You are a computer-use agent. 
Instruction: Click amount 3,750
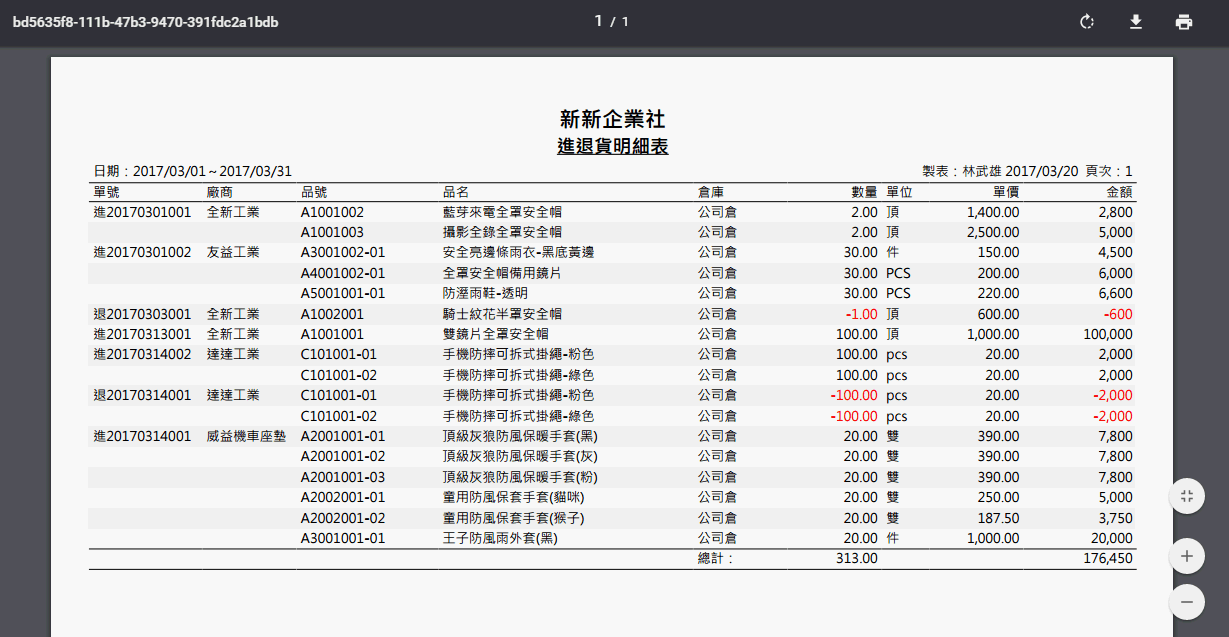1115,518
